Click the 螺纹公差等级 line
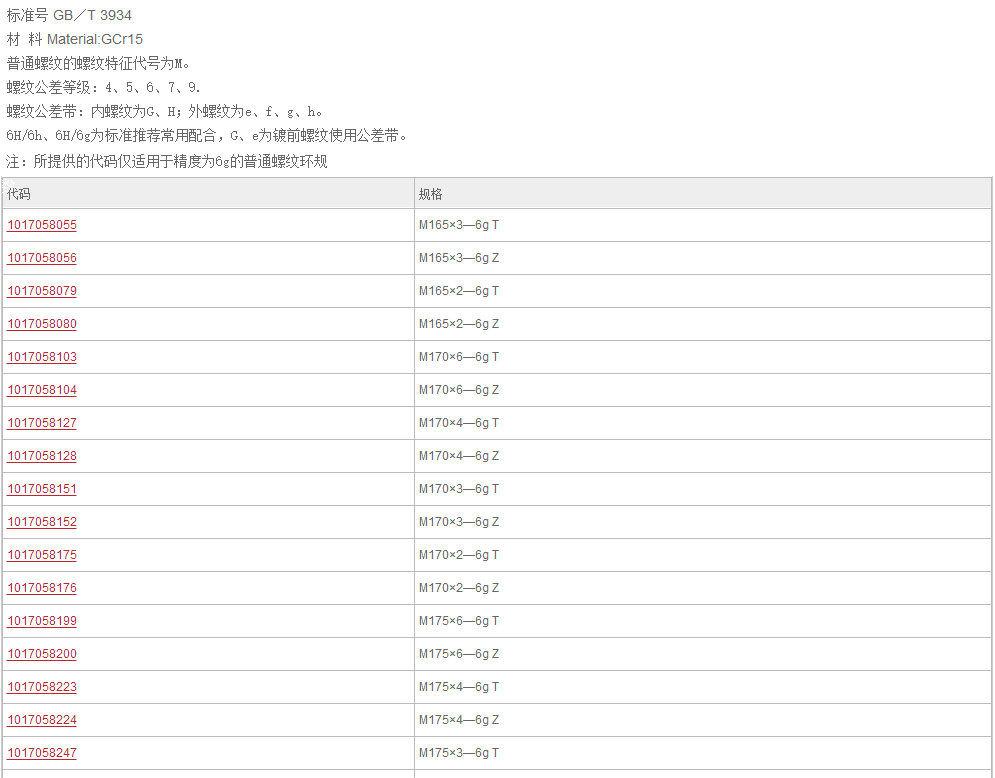 click(x=103, y=88)
